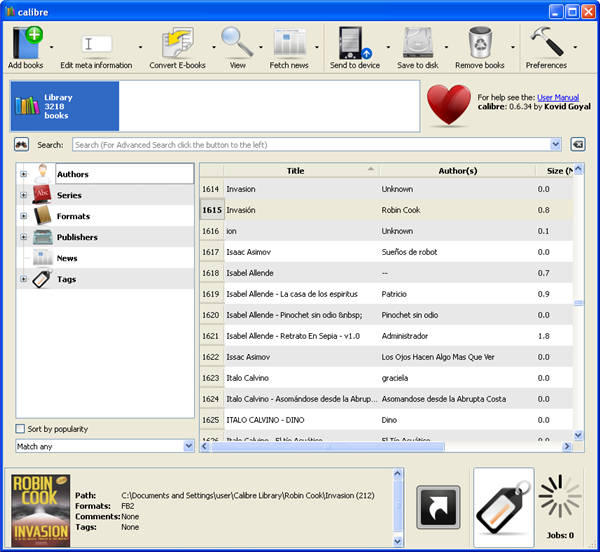
Task: Click the Invasion book cover thumbnail
Action: pos(40,510)
